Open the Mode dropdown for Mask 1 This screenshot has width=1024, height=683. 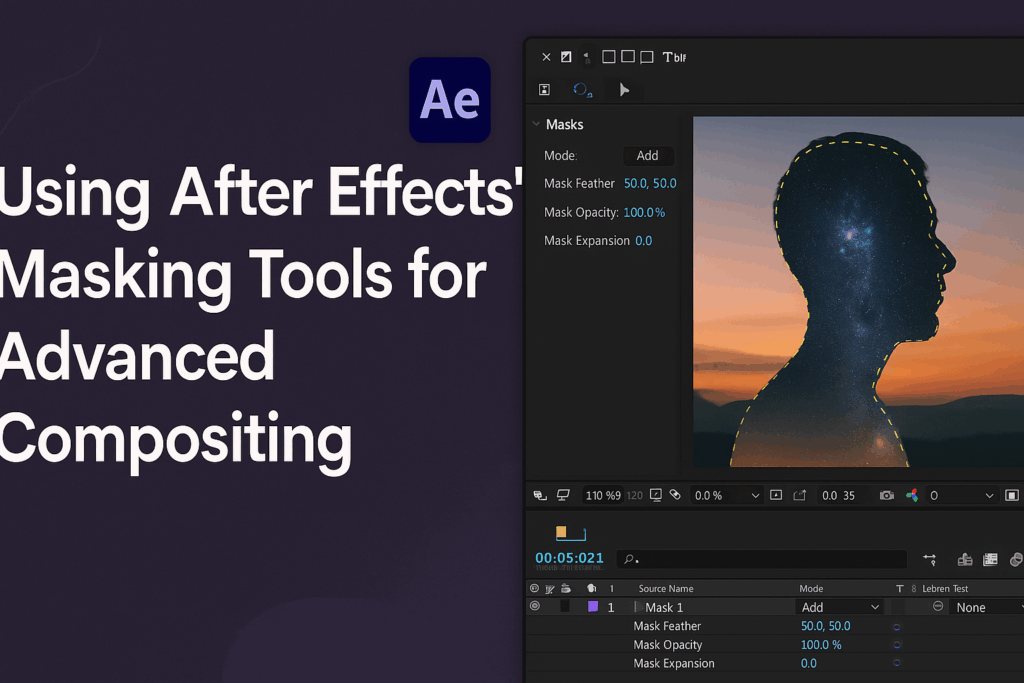[840, 607]
